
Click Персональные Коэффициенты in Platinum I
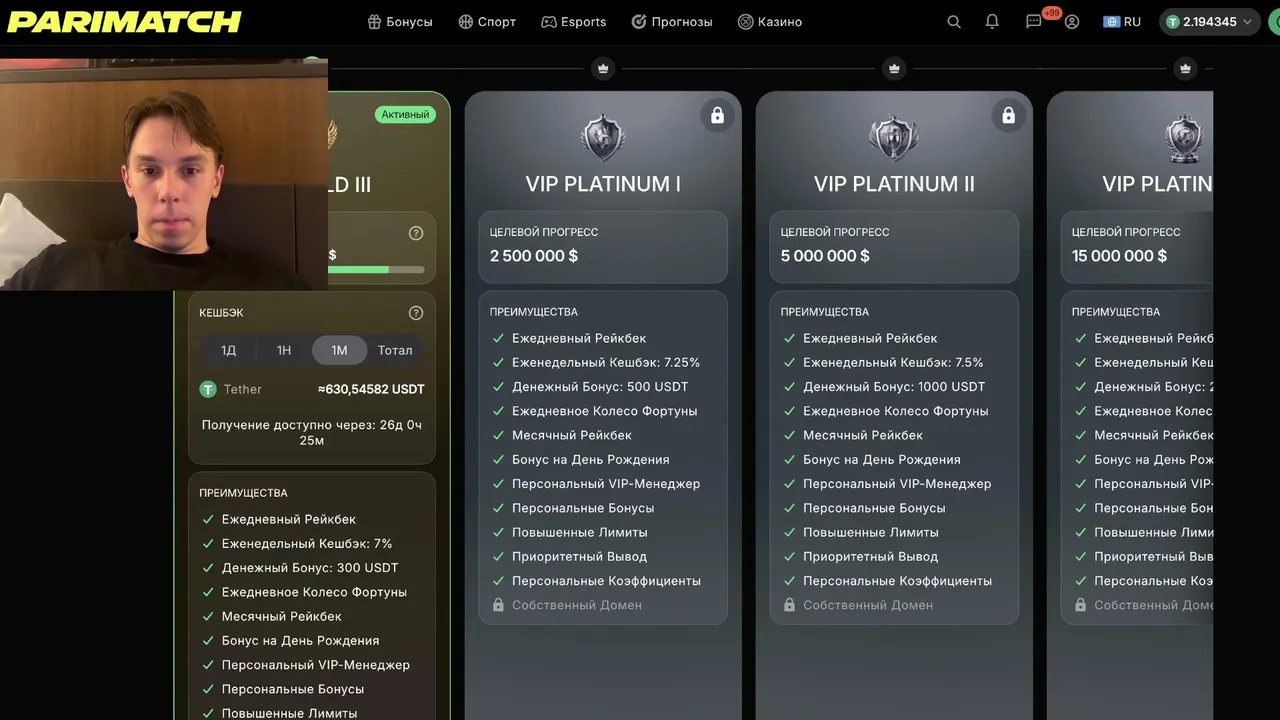606,580
